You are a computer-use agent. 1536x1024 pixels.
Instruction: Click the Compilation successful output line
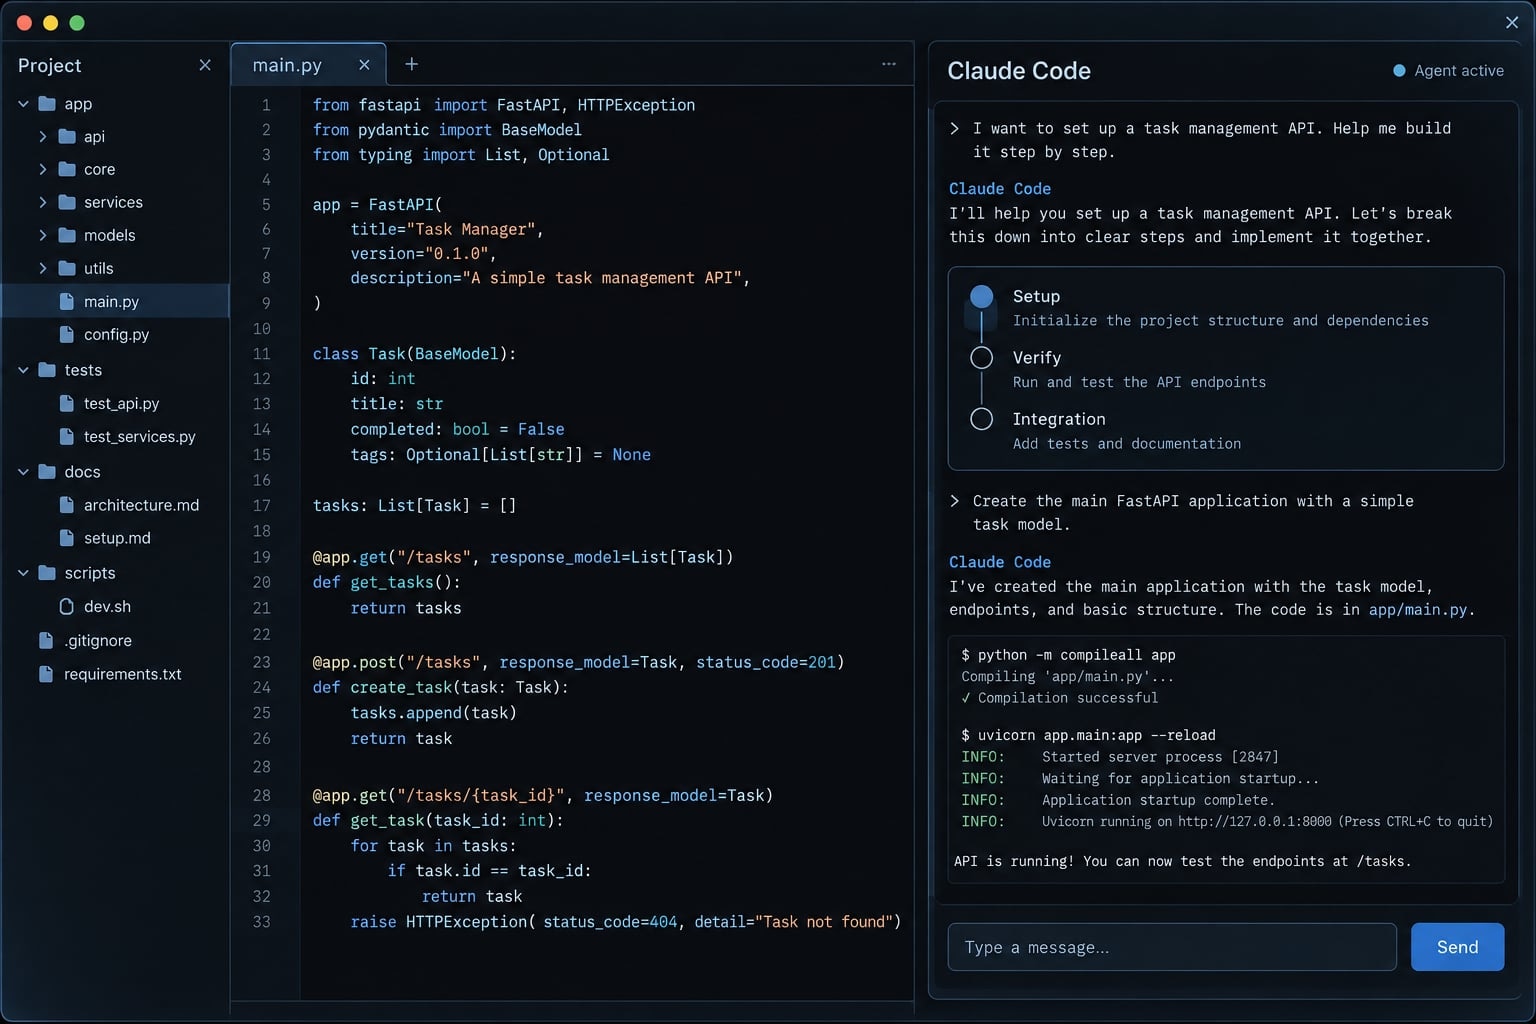coord(1059,698)
